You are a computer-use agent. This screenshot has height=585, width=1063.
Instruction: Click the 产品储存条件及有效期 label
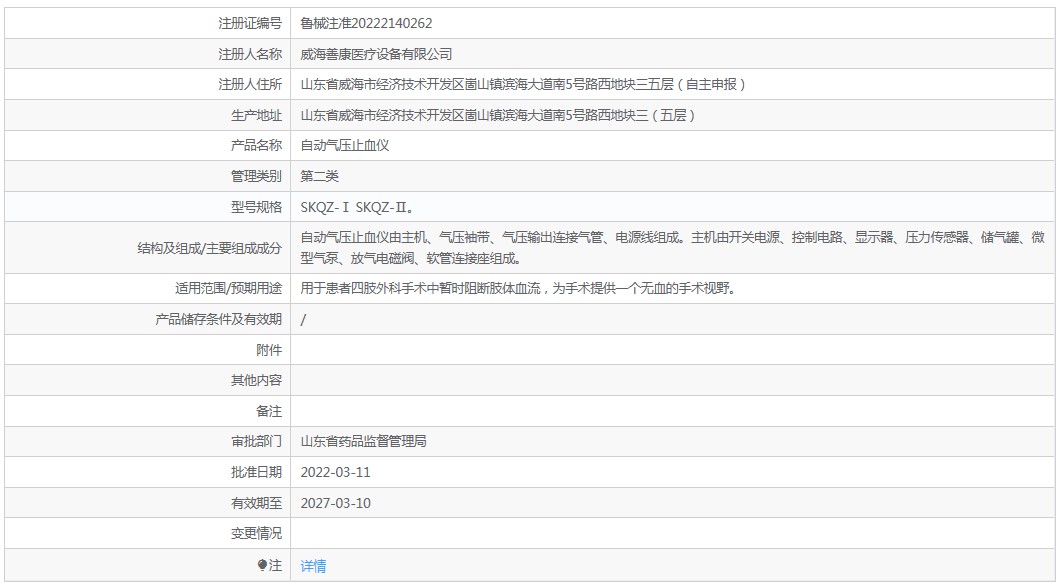pyautogui.click(x=218, y=319)
